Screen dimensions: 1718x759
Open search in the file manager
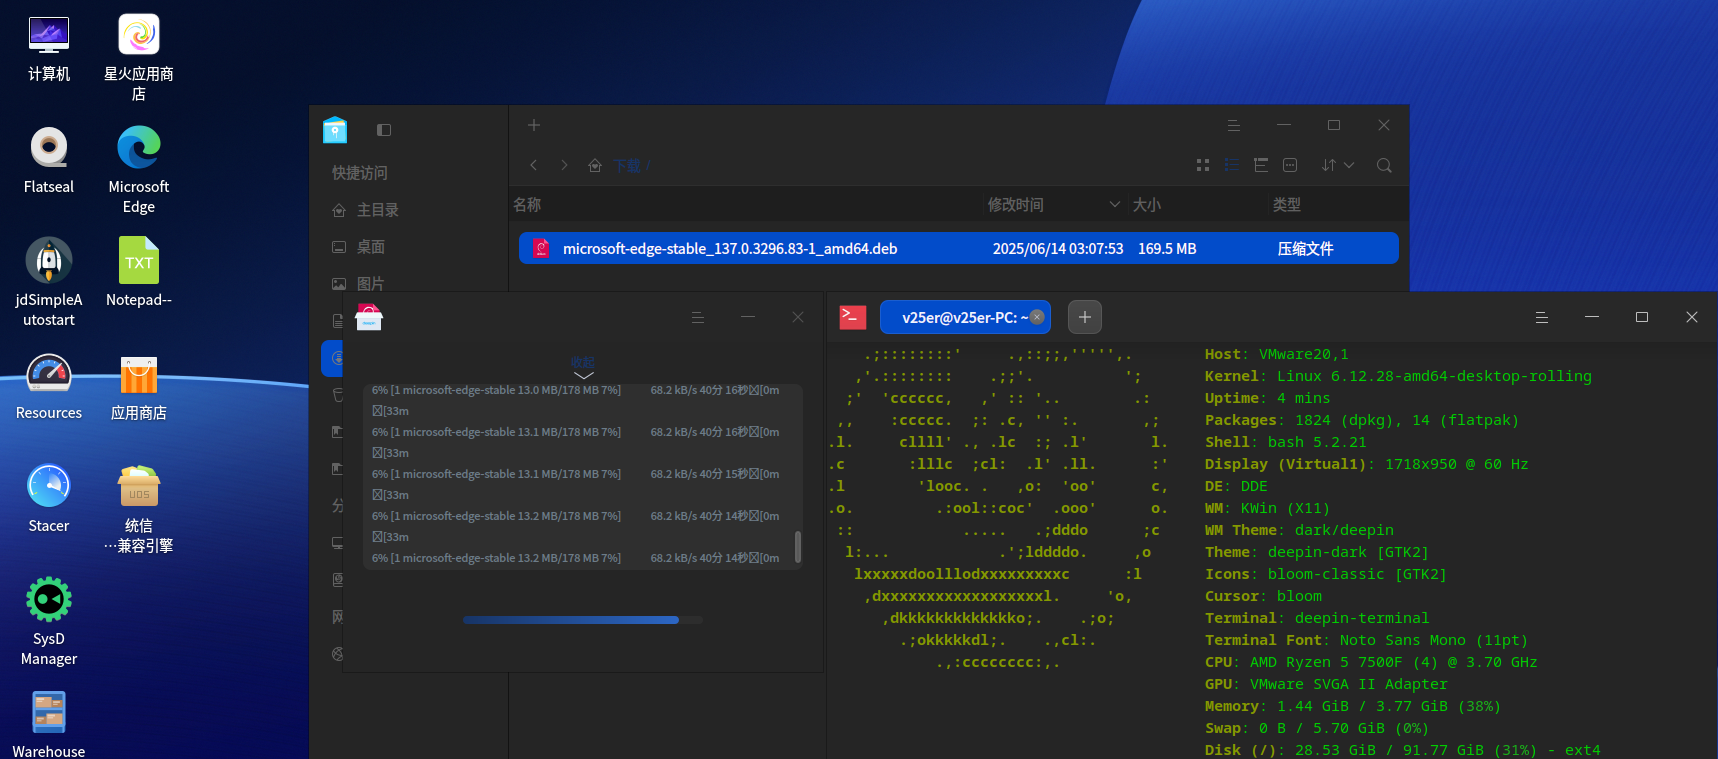click(x=1384, y=165)
